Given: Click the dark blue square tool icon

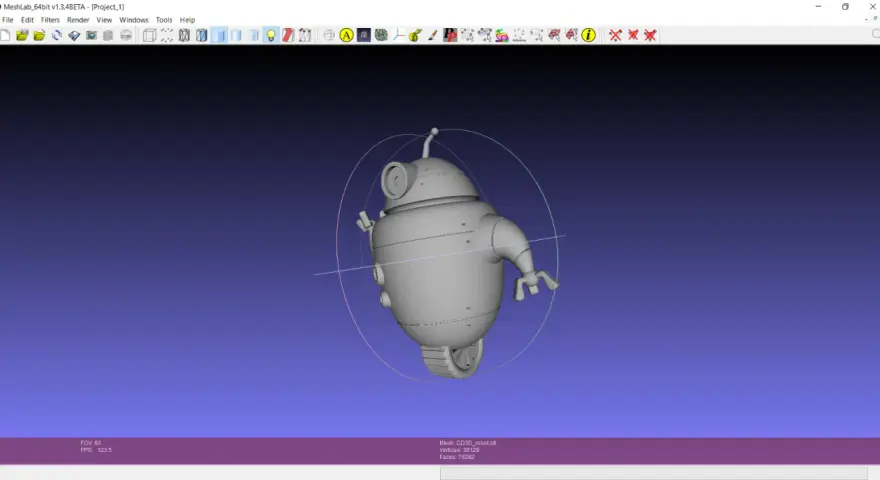Looking at the screenshot, I should tap(364, 35).
